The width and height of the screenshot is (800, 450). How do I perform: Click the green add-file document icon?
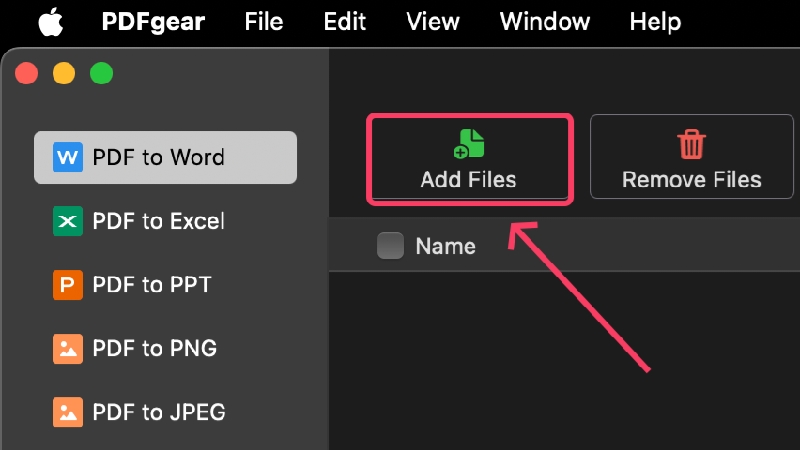469,144
